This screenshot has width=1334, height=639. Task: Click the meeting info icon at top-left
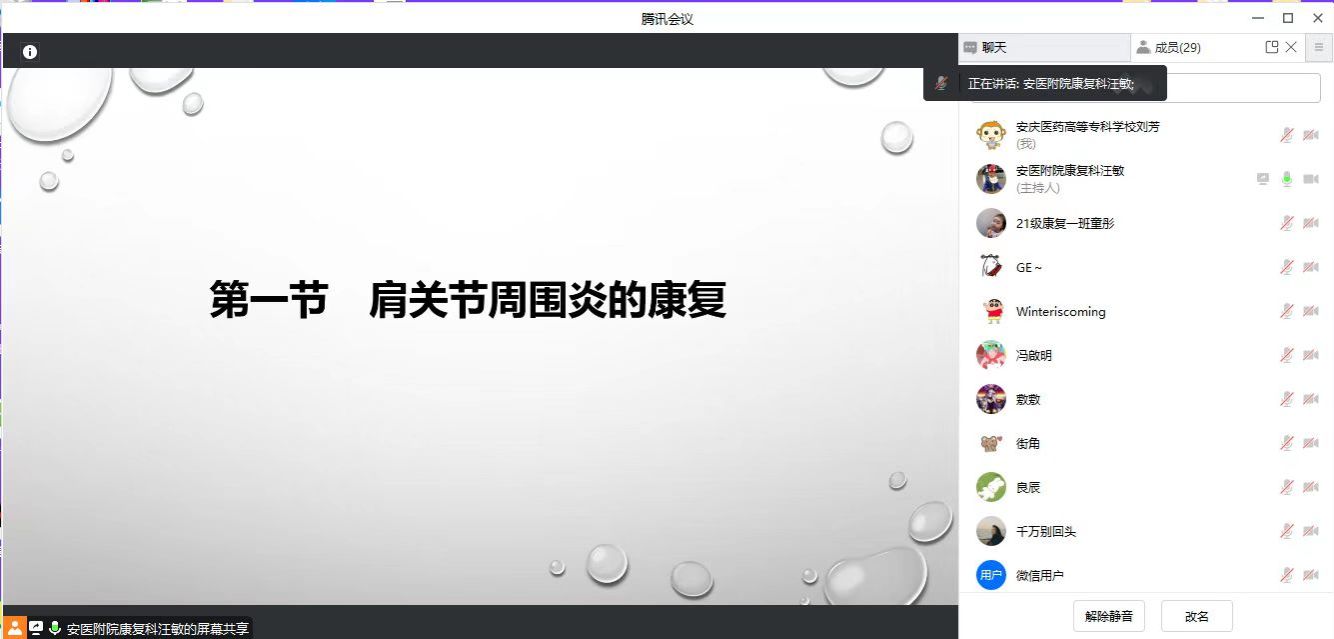[x=30, y=52]
